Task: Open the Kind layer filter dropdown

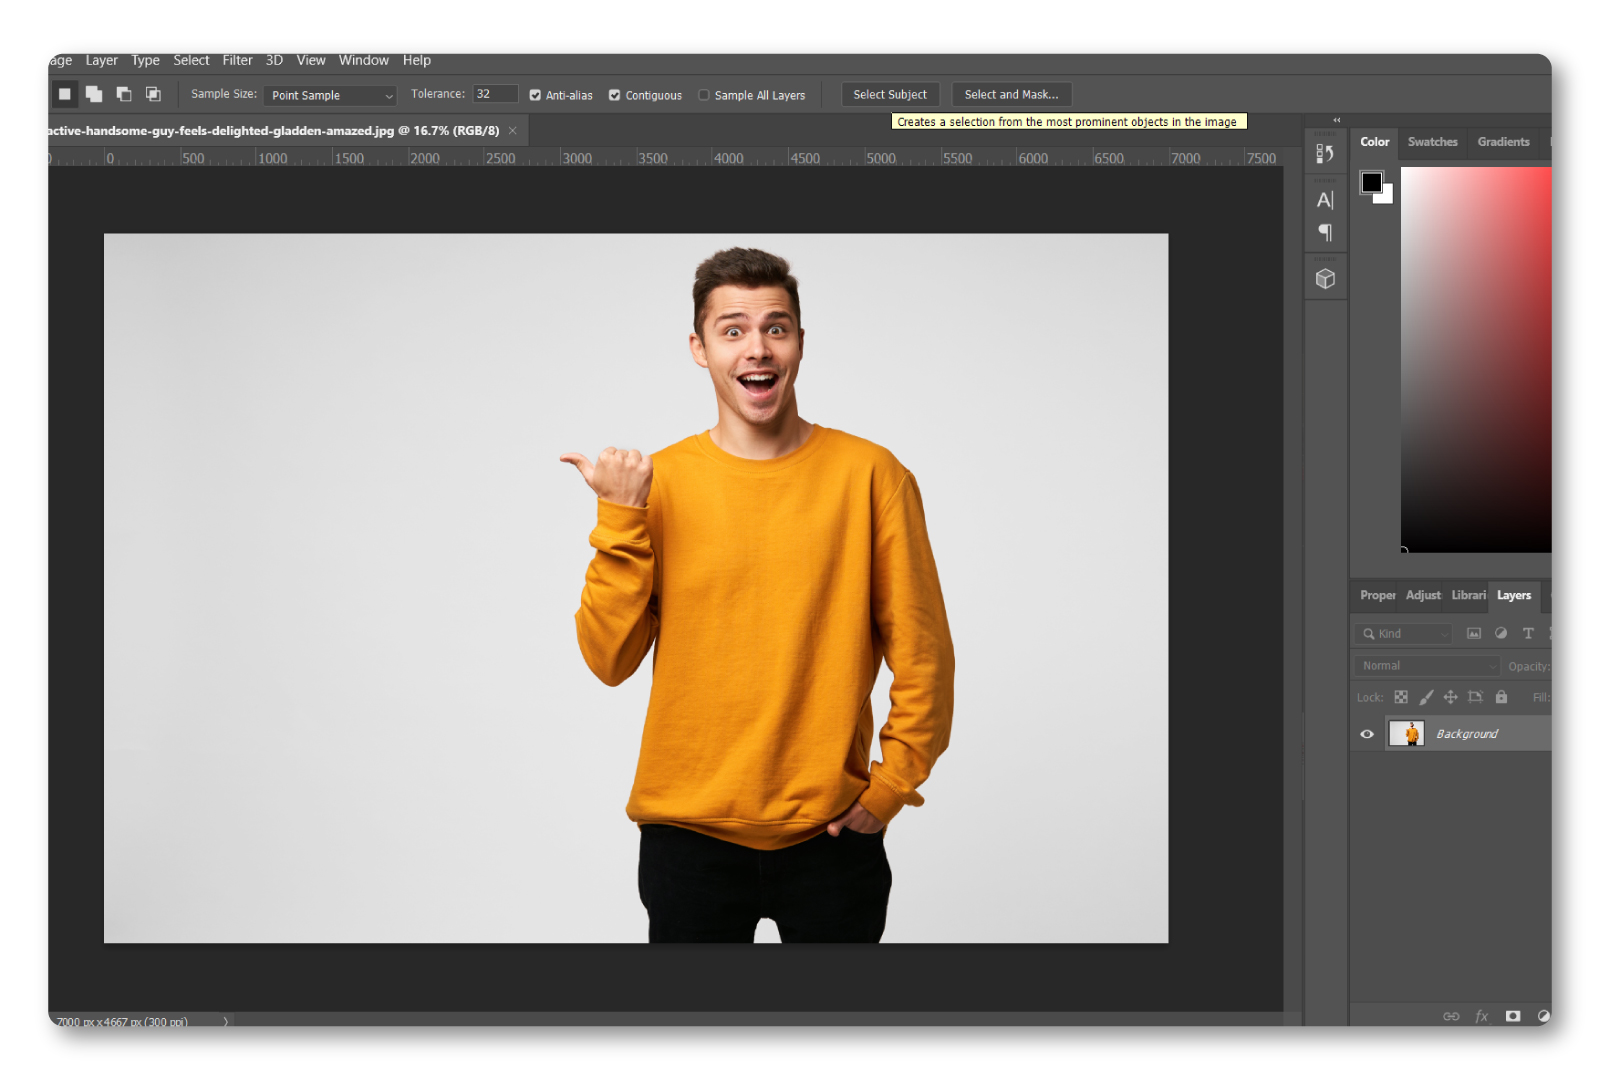Action: pos(1404,634)
